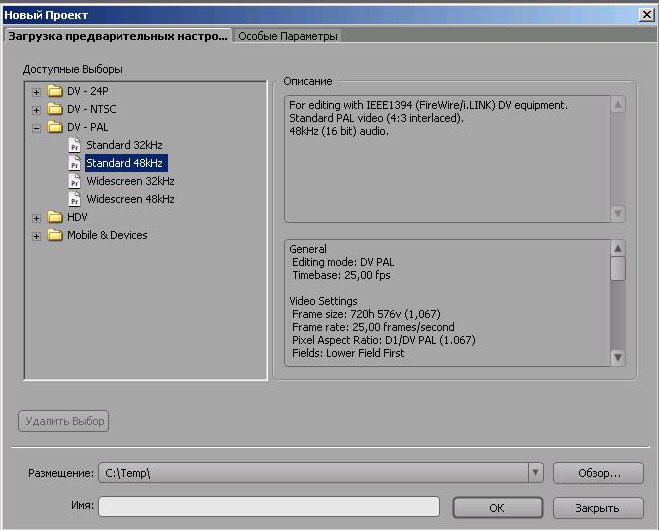Click the General settings scroll up arrow
Viewport: 659px width, 530px height.
pos(617,248)
